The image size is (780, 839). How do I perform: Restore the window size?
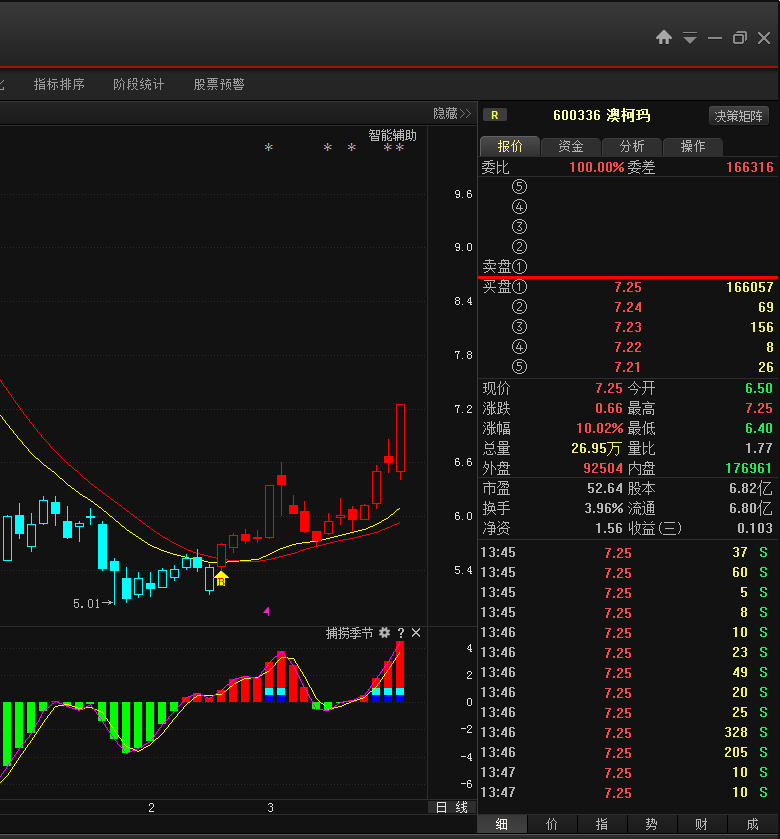click(739, 37)
